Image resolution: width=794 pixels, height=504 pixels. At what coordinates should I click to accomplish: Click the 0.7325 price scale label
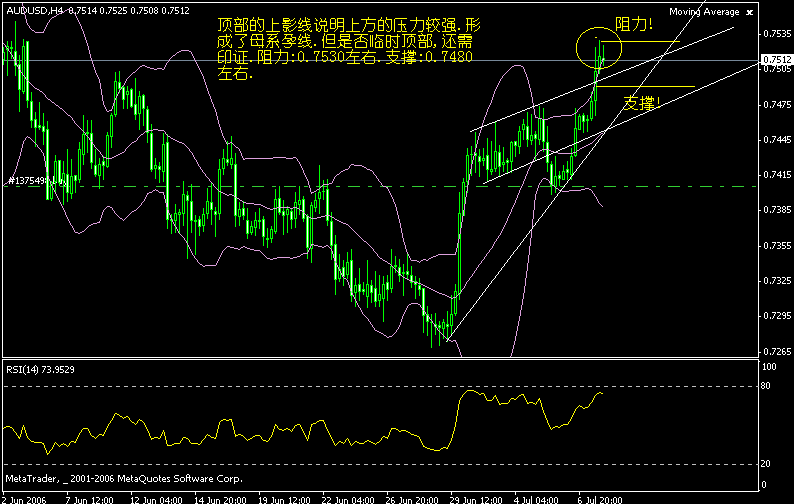click(x=777, y=280)
